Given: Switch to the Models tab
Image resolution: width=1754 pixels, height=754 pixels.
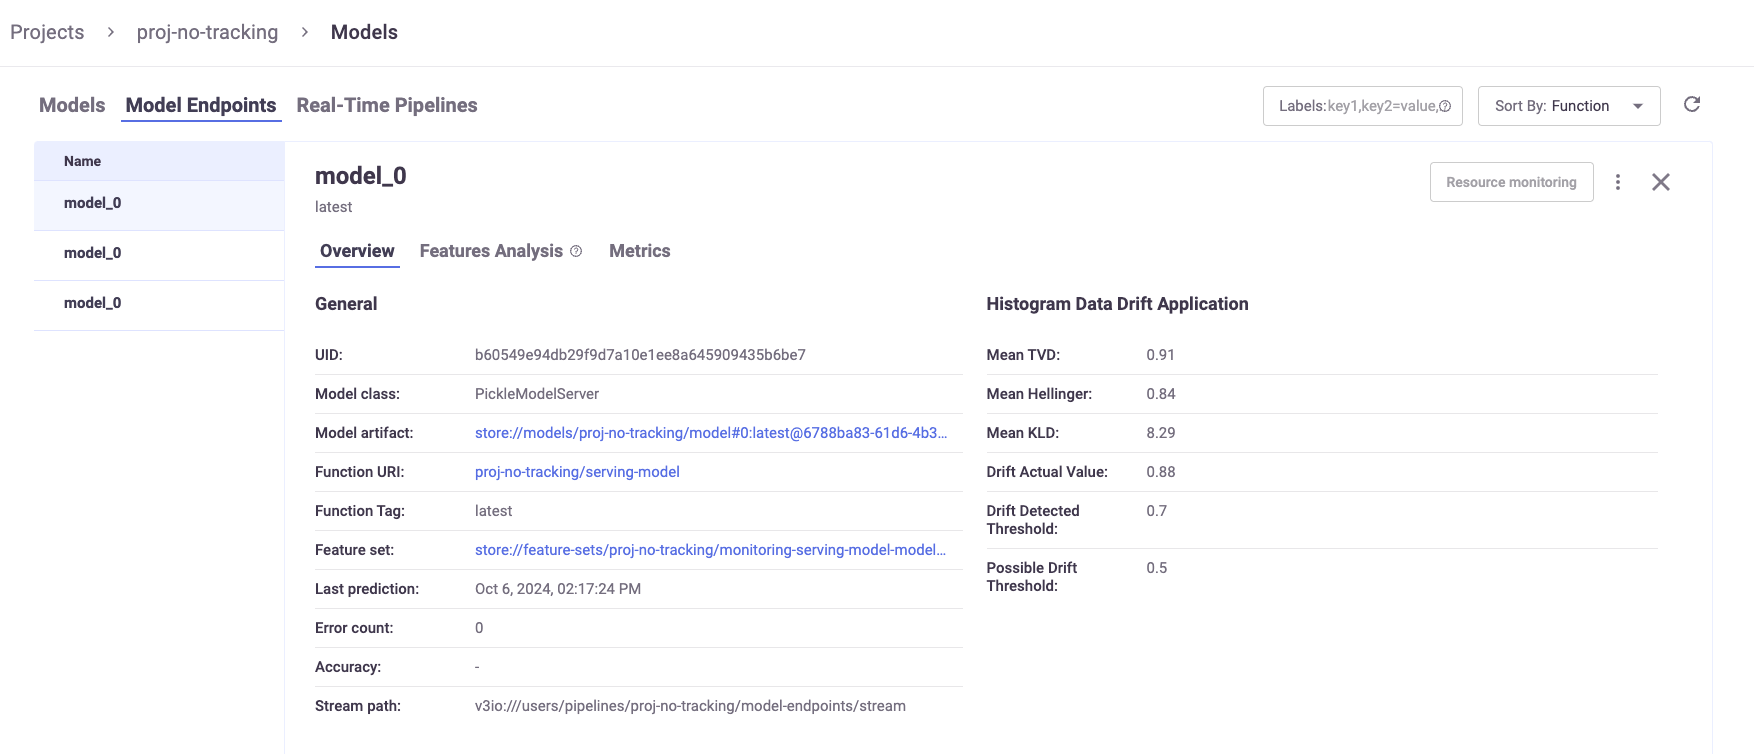Looking at the screenshot, I should 72,105.
